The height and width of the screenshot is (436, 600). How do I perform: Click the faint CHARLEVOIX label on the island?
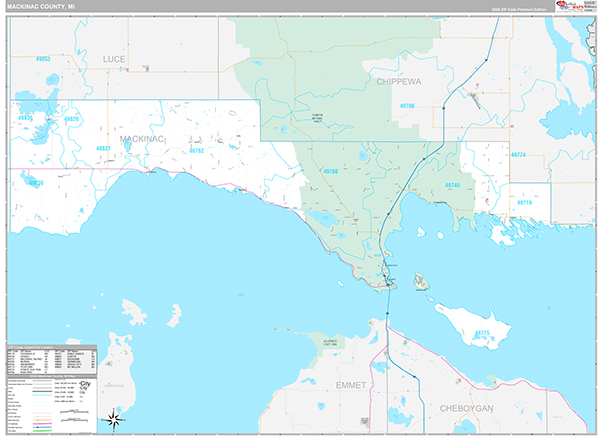(114, 386)
